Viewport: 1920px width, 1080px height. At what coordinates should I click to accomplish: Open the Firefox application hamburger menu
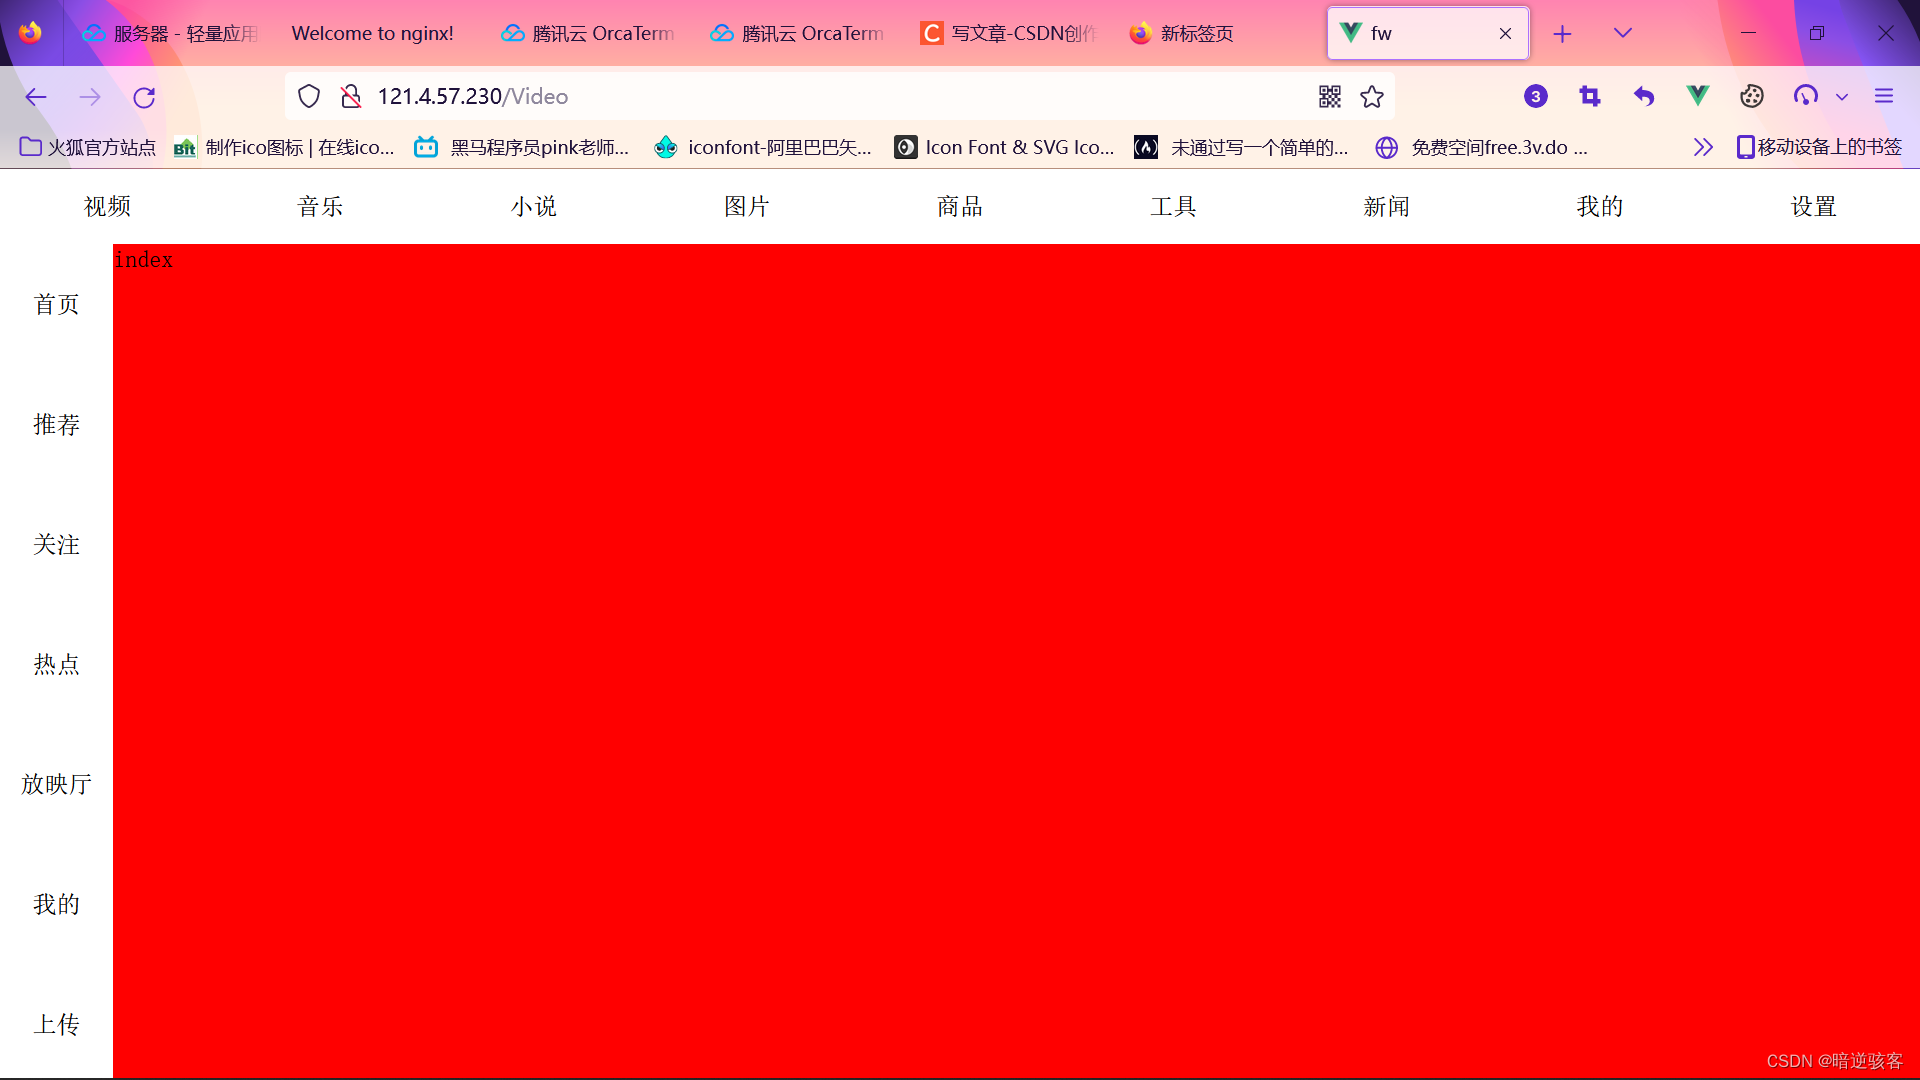tap(1884, 96)
